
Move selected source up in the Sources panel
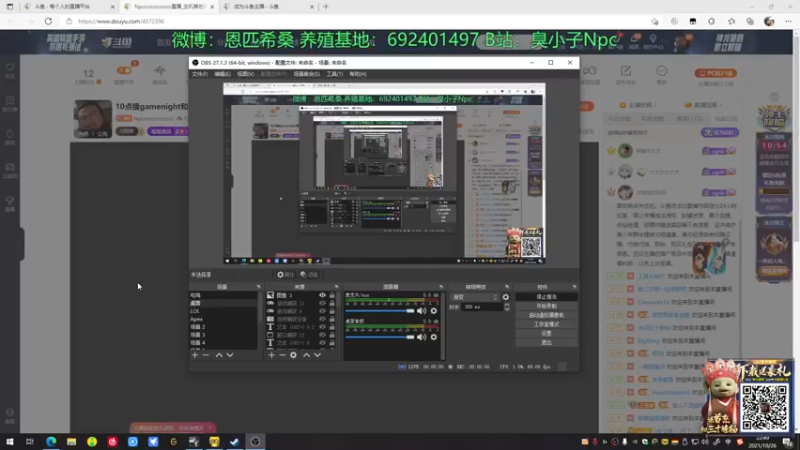point(307,355)
